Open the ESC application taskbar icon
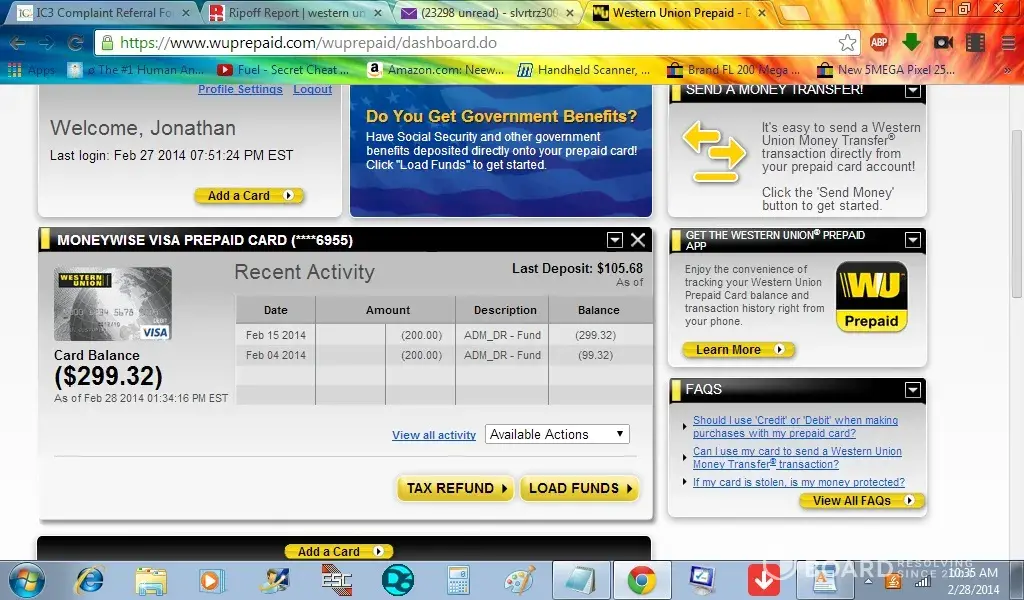Viewport: 1024px width, 600px height. point(337,580)
